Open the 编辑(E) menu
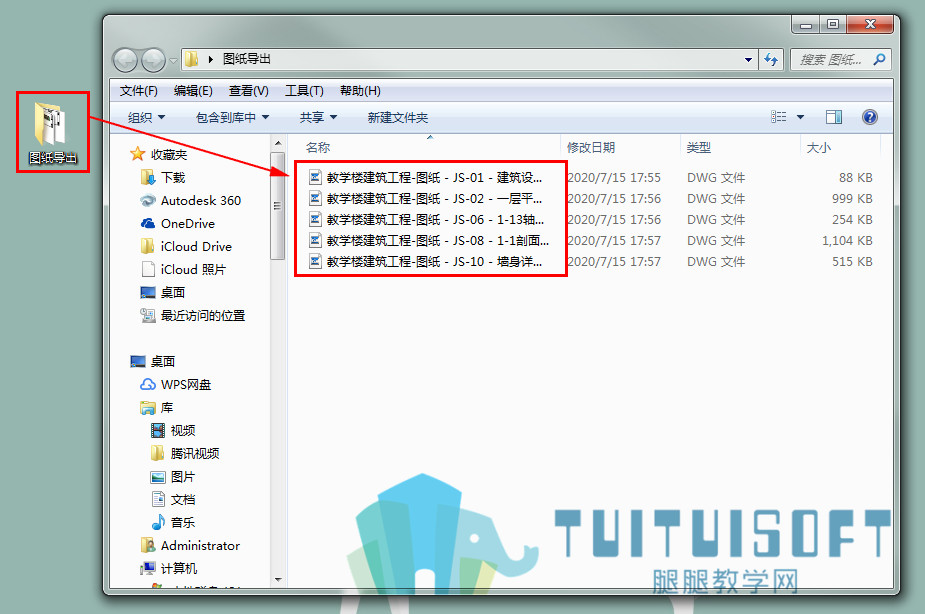 [193, 91]
